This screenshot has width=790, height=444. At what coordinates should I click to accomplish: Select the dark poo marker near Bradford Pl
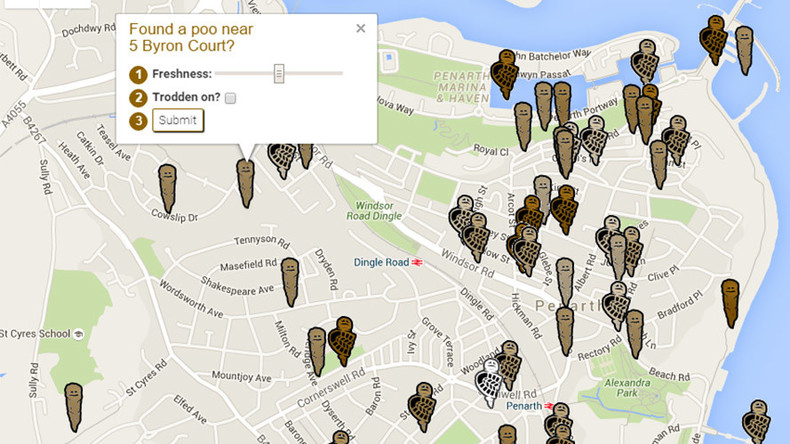730,304
